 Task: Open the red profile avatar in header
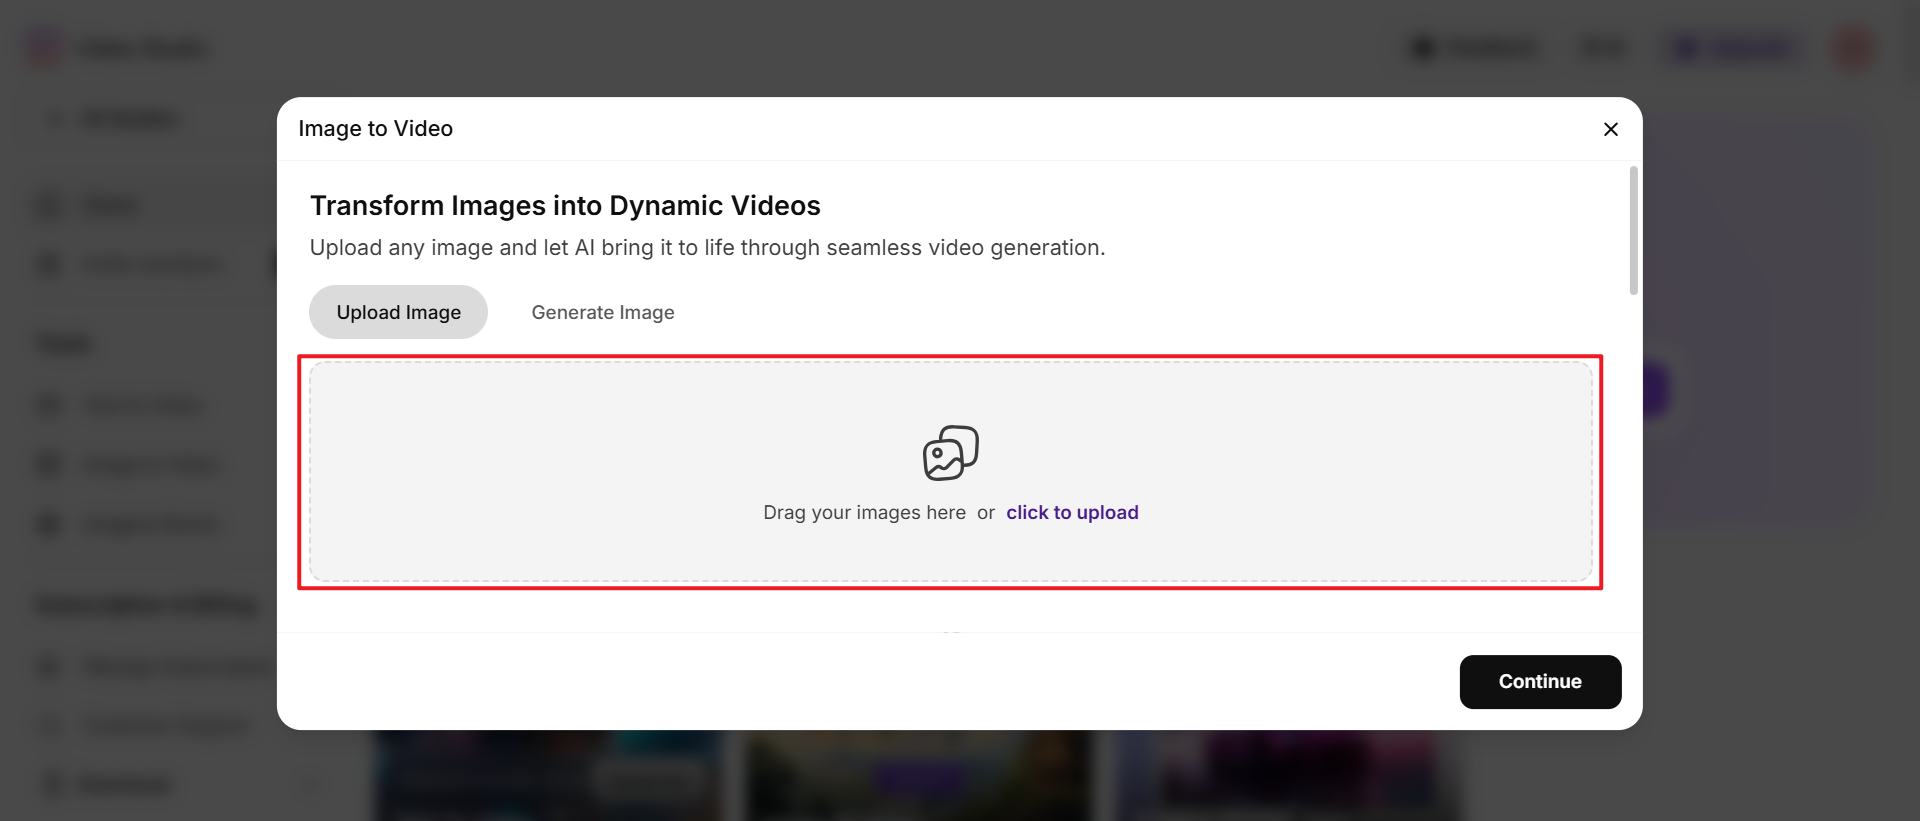click(x=1853, y=48)
